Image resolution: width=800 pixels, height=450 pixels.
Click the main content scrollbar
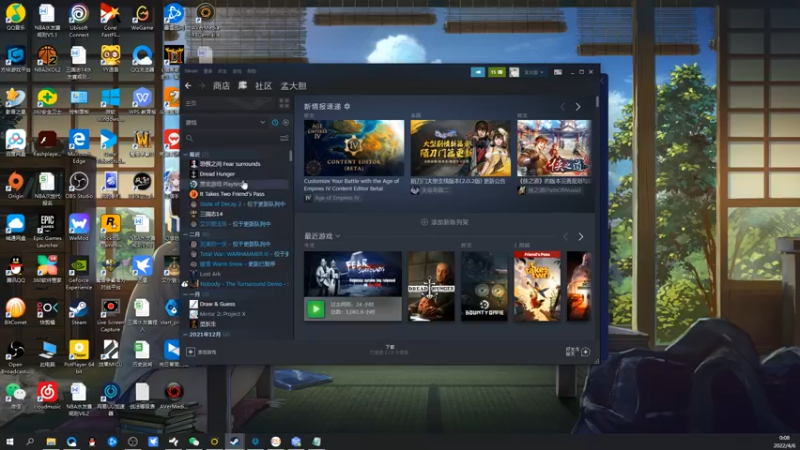tap(597, 102)
